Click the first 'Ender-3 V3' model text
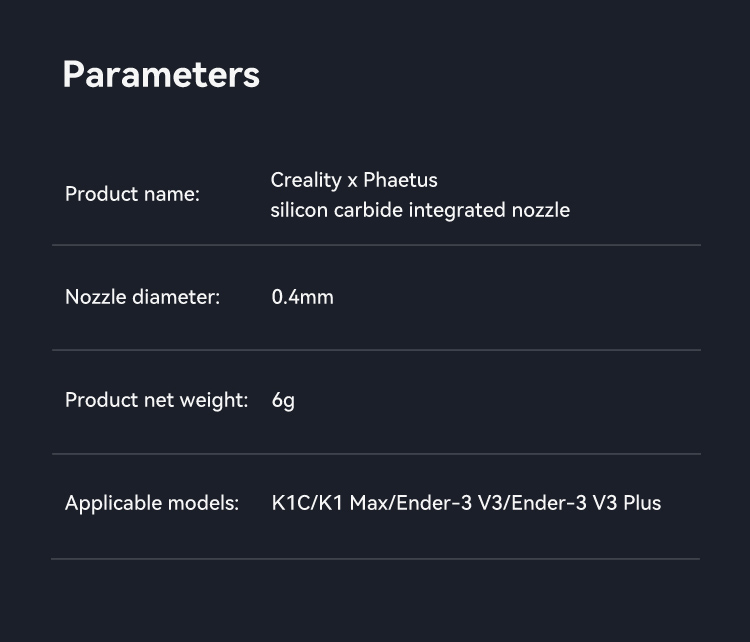Viewport: 750px width, 642px height. coord(450,503)
